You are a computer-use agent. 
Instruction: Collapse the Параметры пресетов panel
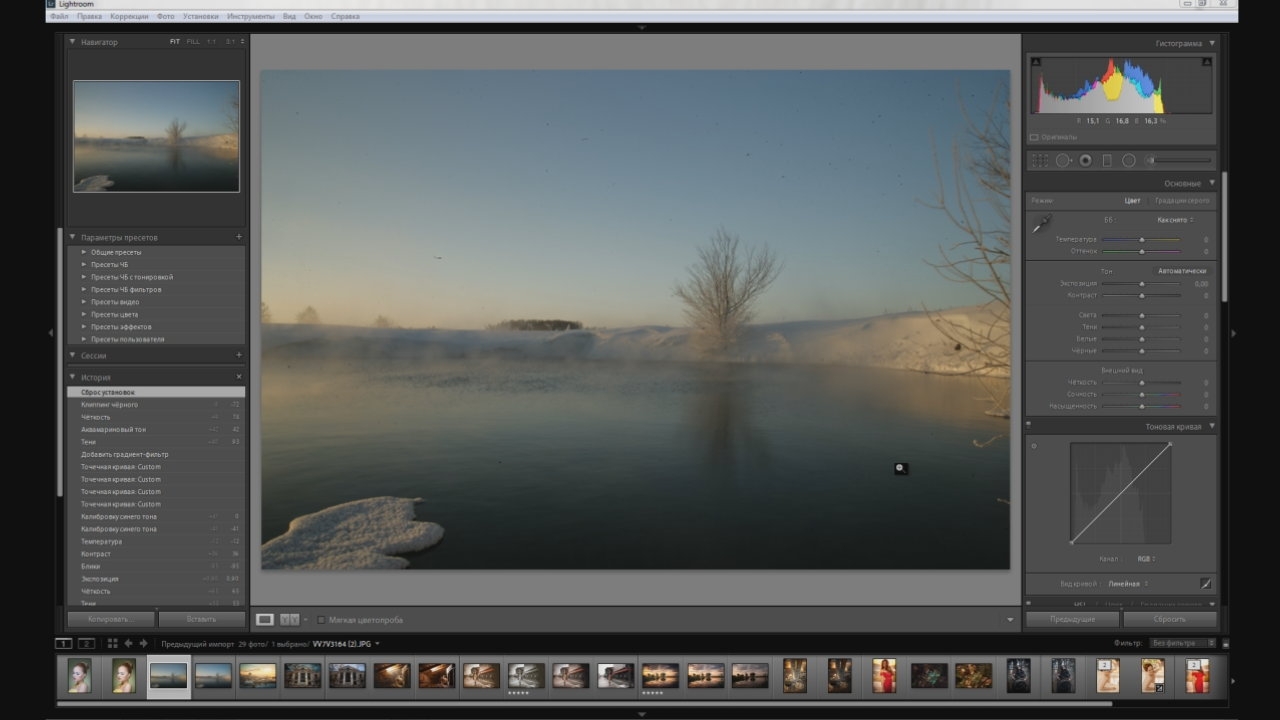pyautogui.click(x=73, y=237)
